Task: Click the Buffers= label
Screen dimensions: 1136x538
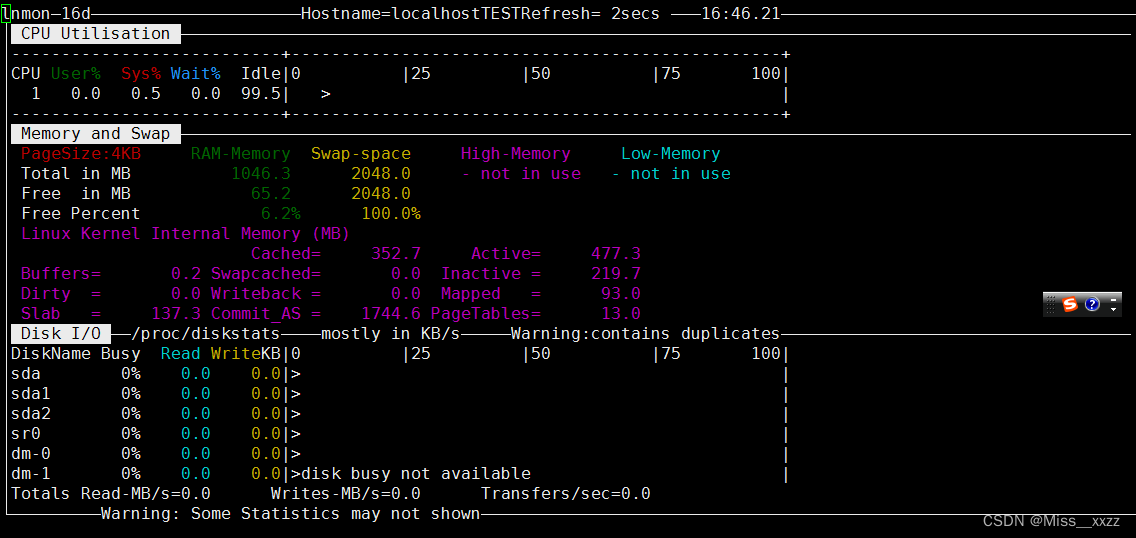Action: pyautogui.click(x=61, y=274)
